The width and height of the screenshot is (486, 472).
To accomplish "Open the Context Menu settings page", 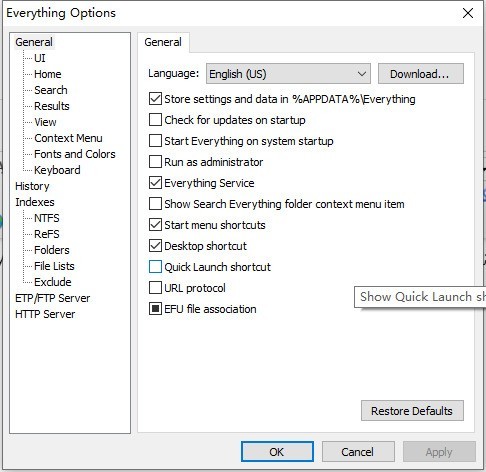I will coord(68,138).
